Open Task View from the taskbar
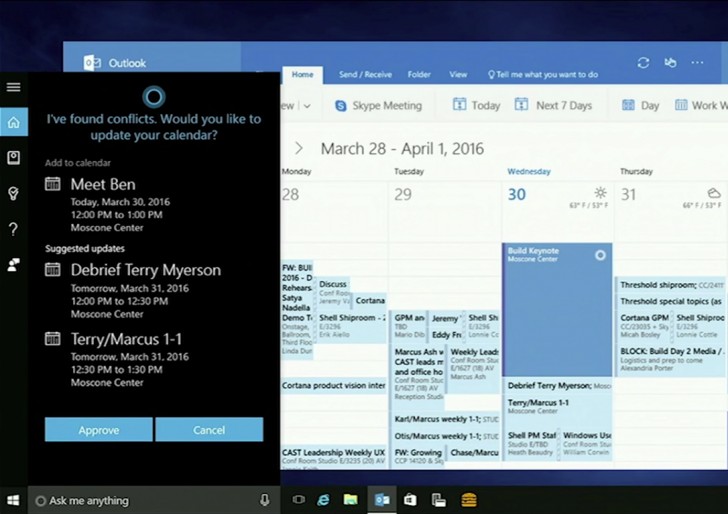This screenshot has height=514, width=728. [x=299, y=500]
